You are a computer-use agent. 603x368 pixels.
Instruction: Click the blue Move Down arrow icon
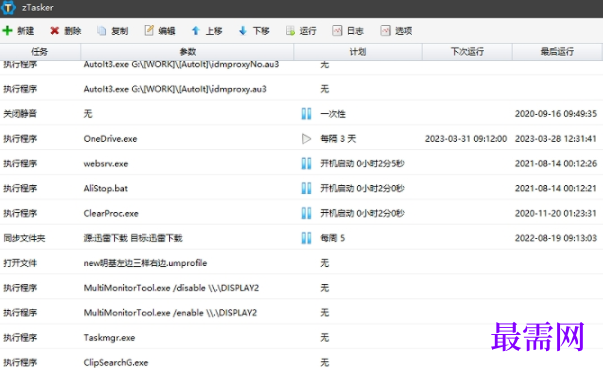[x=243, y=30]
